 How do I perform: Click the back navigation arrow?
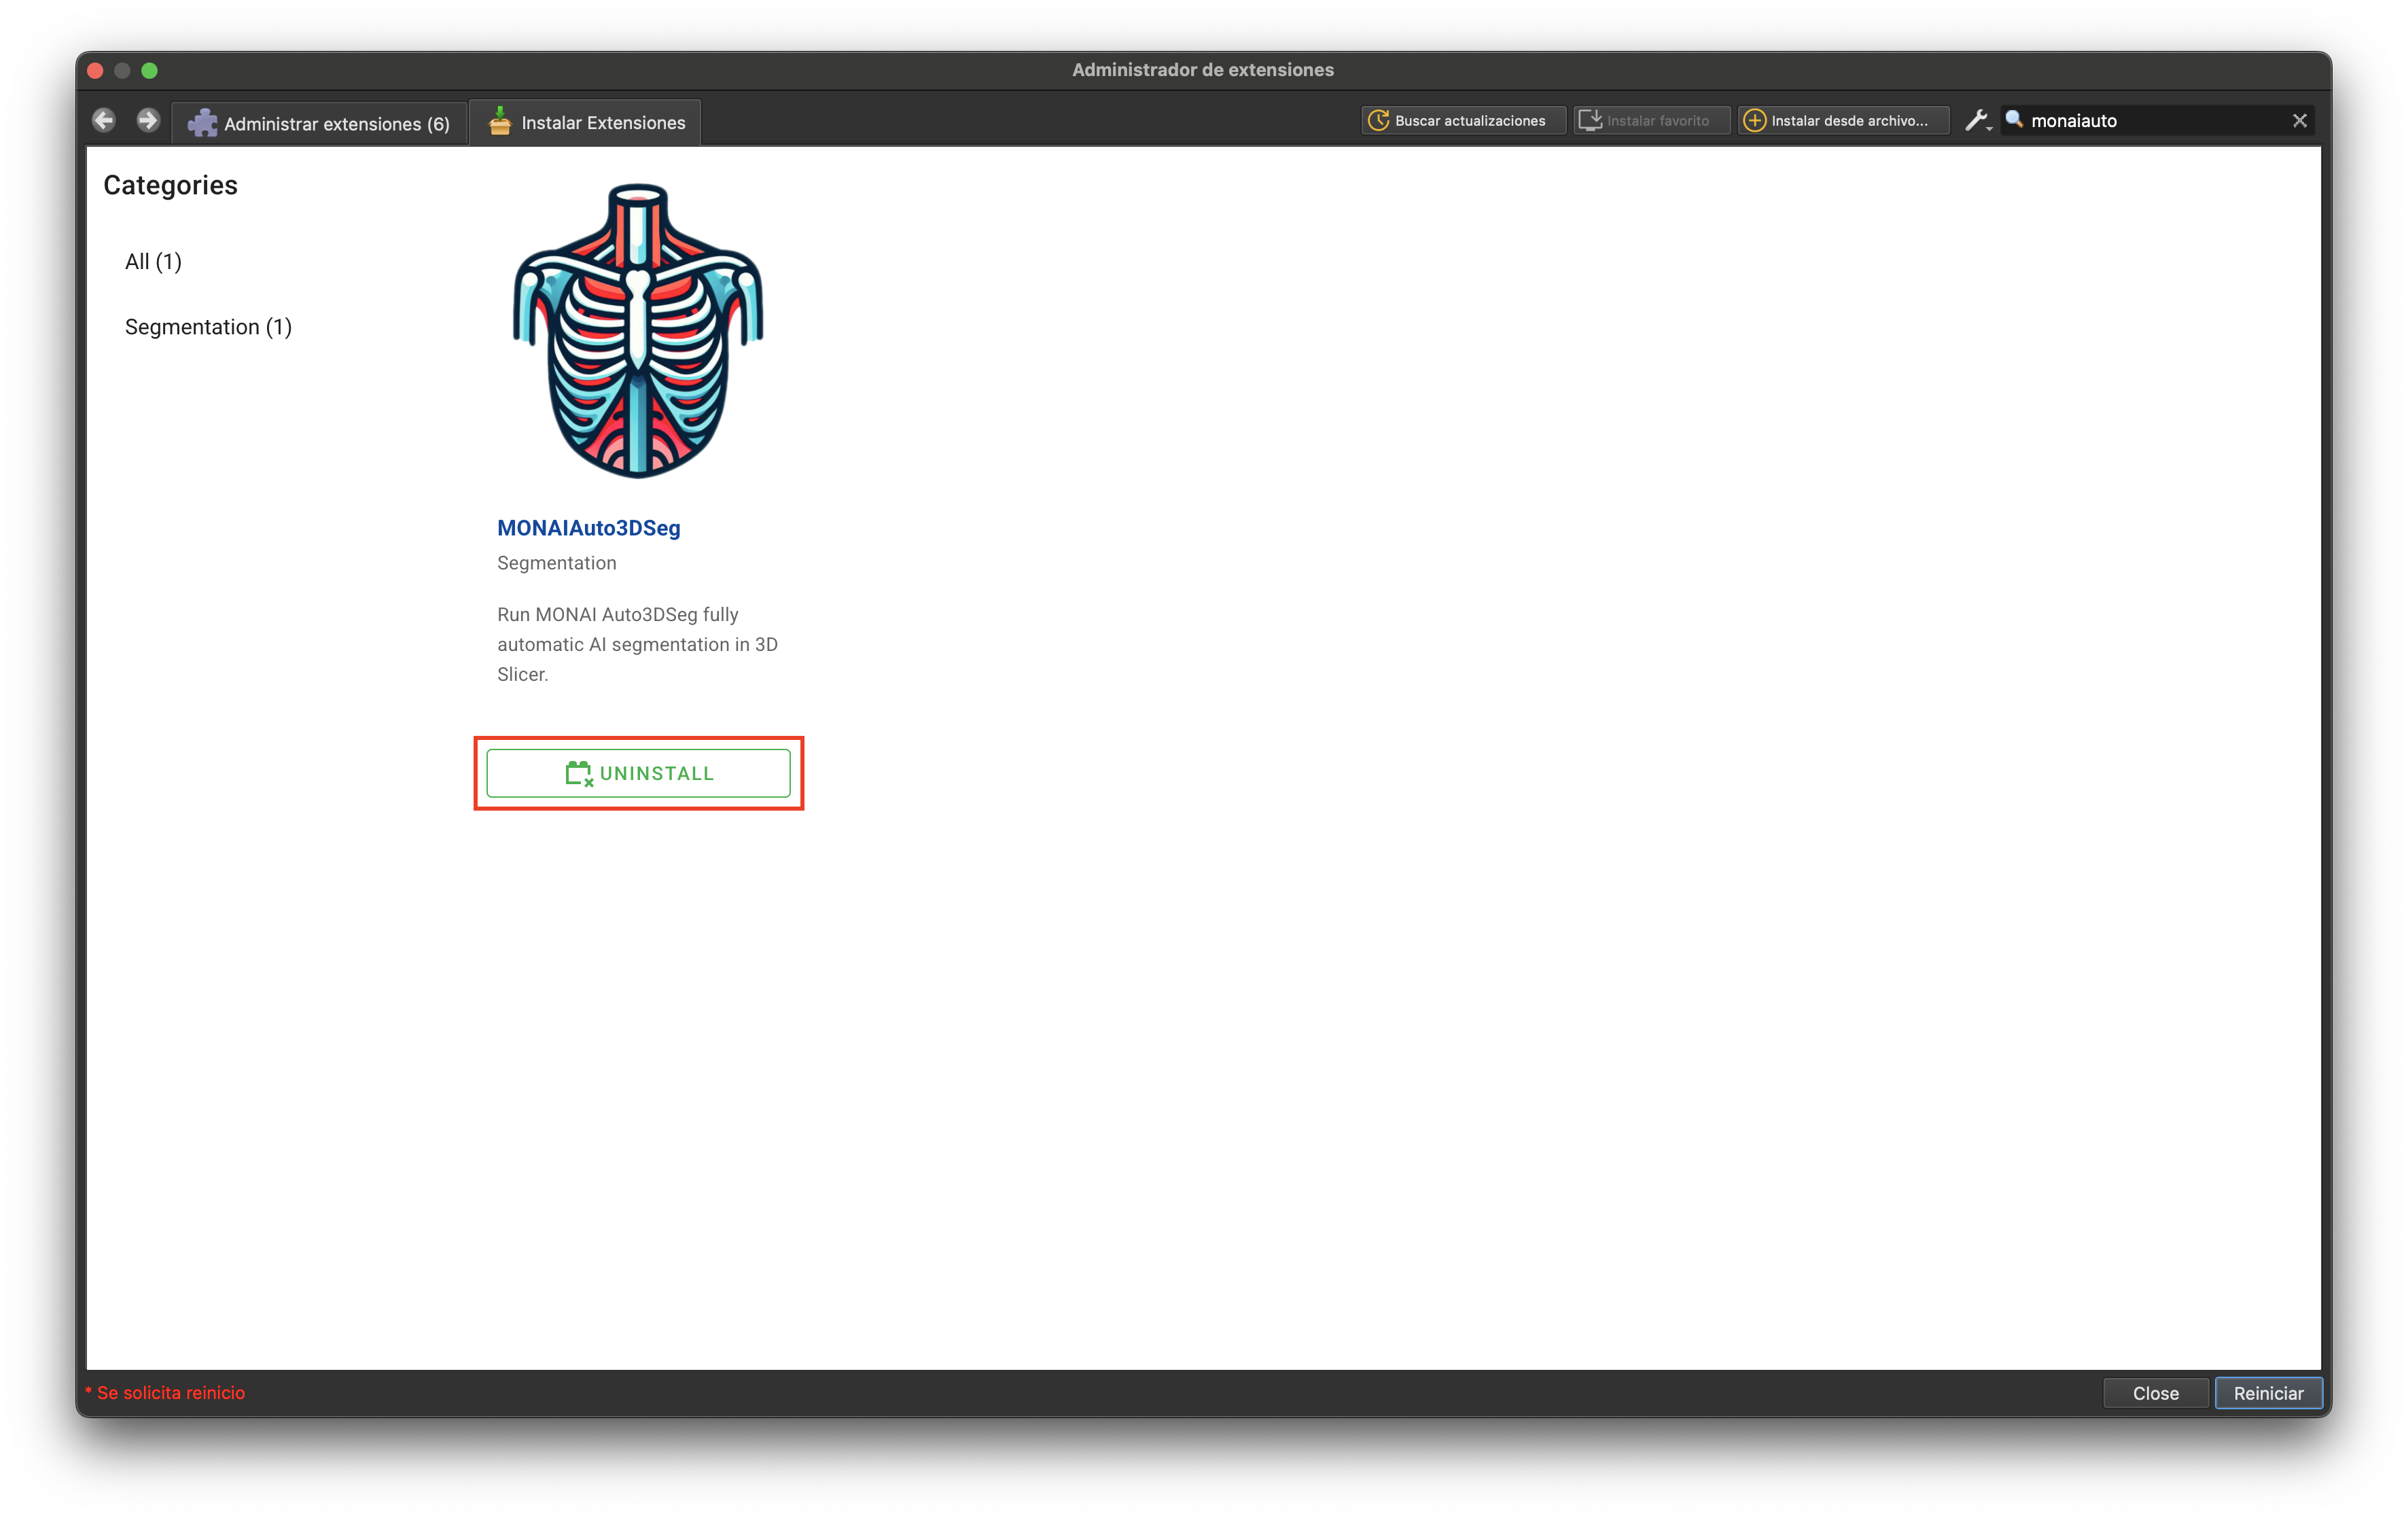[103, 120]
